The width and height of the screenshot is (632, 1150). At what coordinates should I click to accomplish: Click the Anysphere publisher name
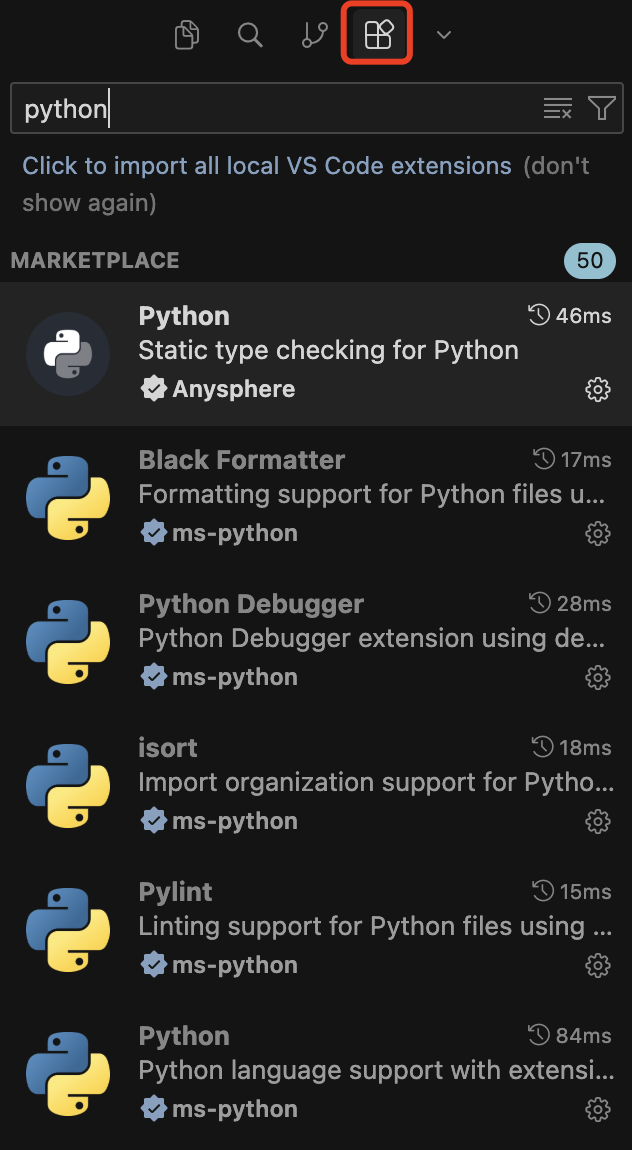[x=234, y=389]
